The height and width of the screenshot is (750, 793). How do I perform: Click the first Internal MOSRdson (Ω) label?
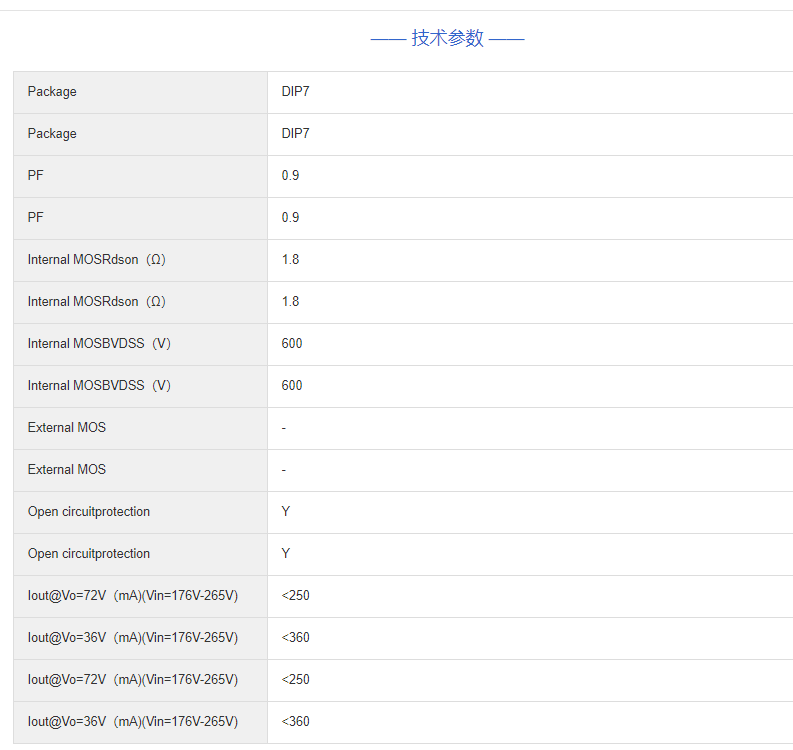pos(96,260)
